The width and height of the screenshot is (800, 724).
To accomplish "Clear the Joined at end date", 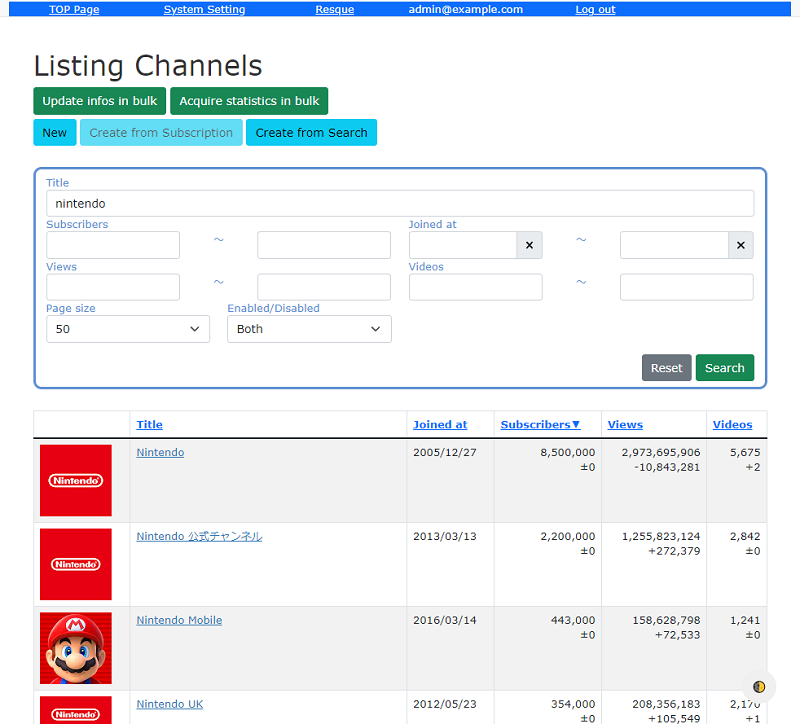I will pos(740,245).
